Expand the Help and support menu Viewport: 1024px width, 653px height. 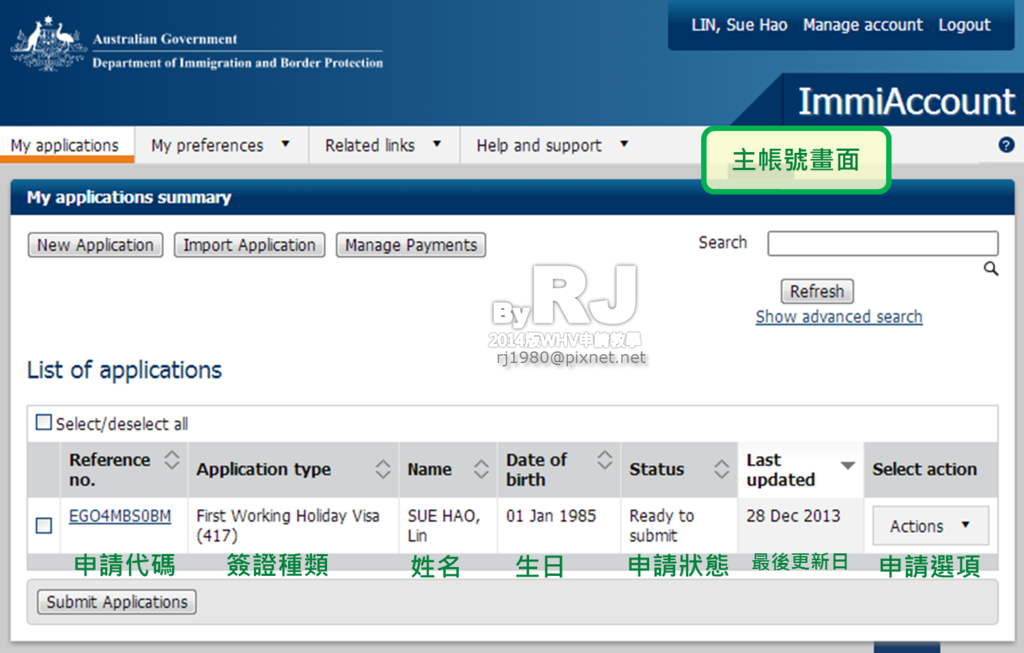click(552, 145)
